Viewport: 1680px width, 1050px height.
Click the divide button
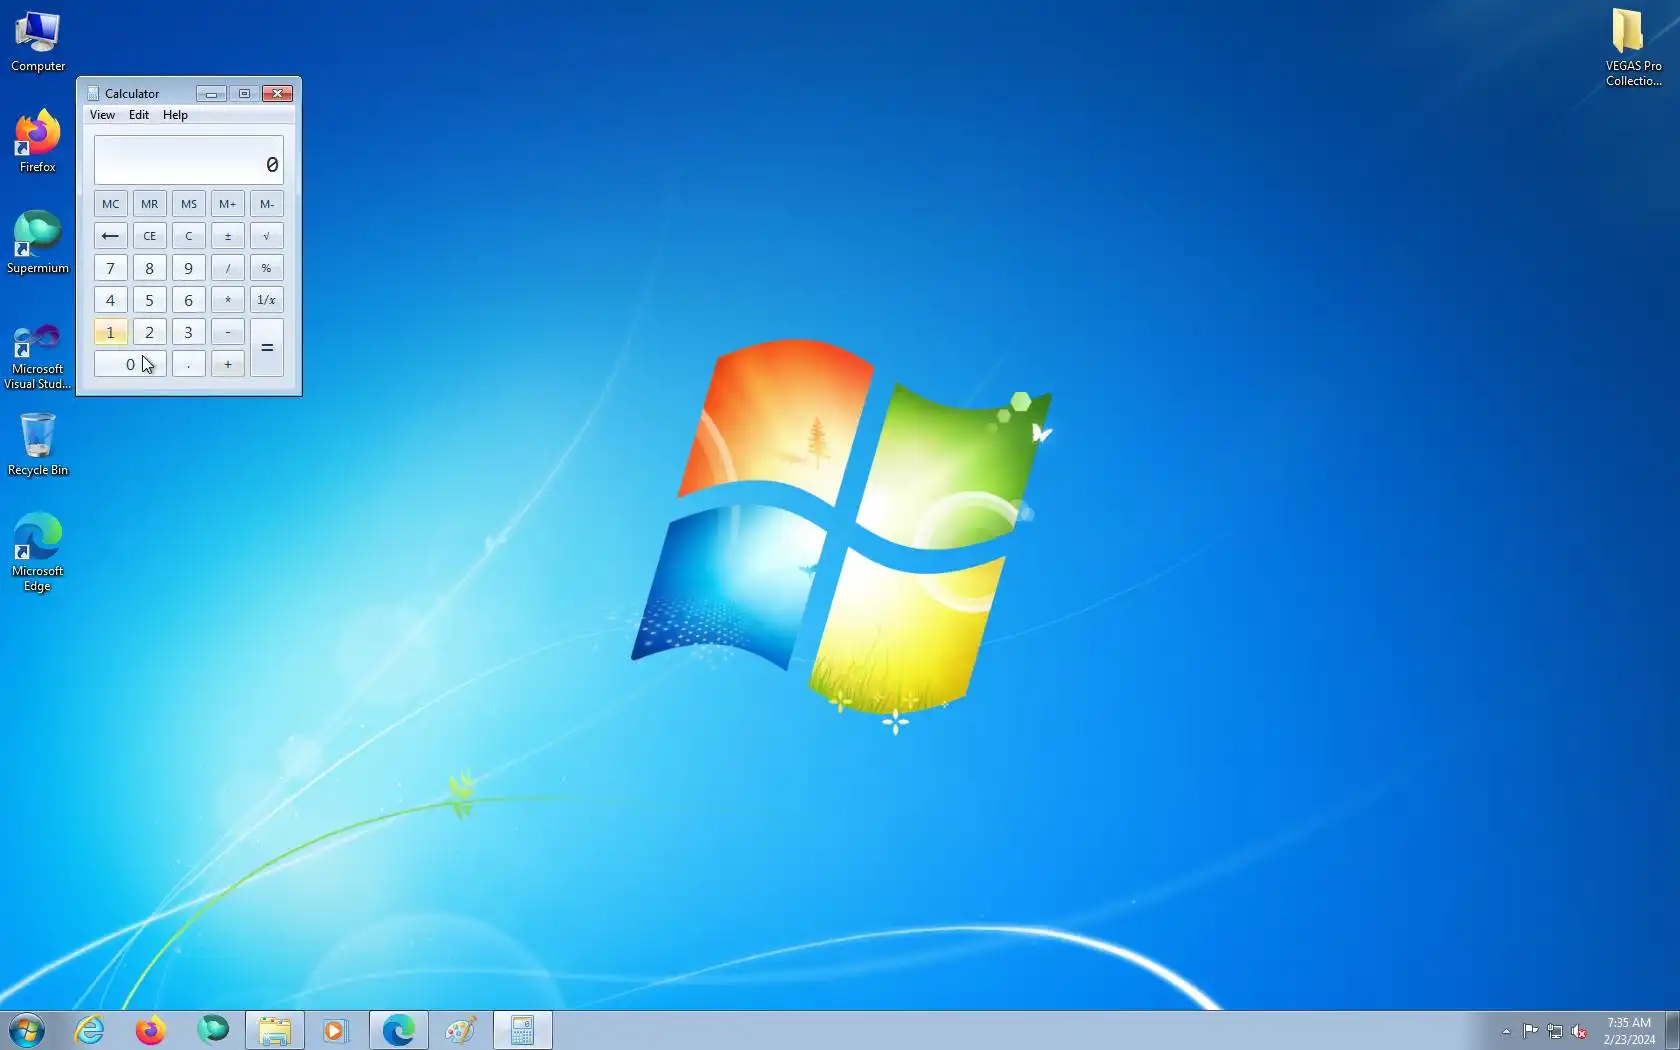tap(227, 268)
